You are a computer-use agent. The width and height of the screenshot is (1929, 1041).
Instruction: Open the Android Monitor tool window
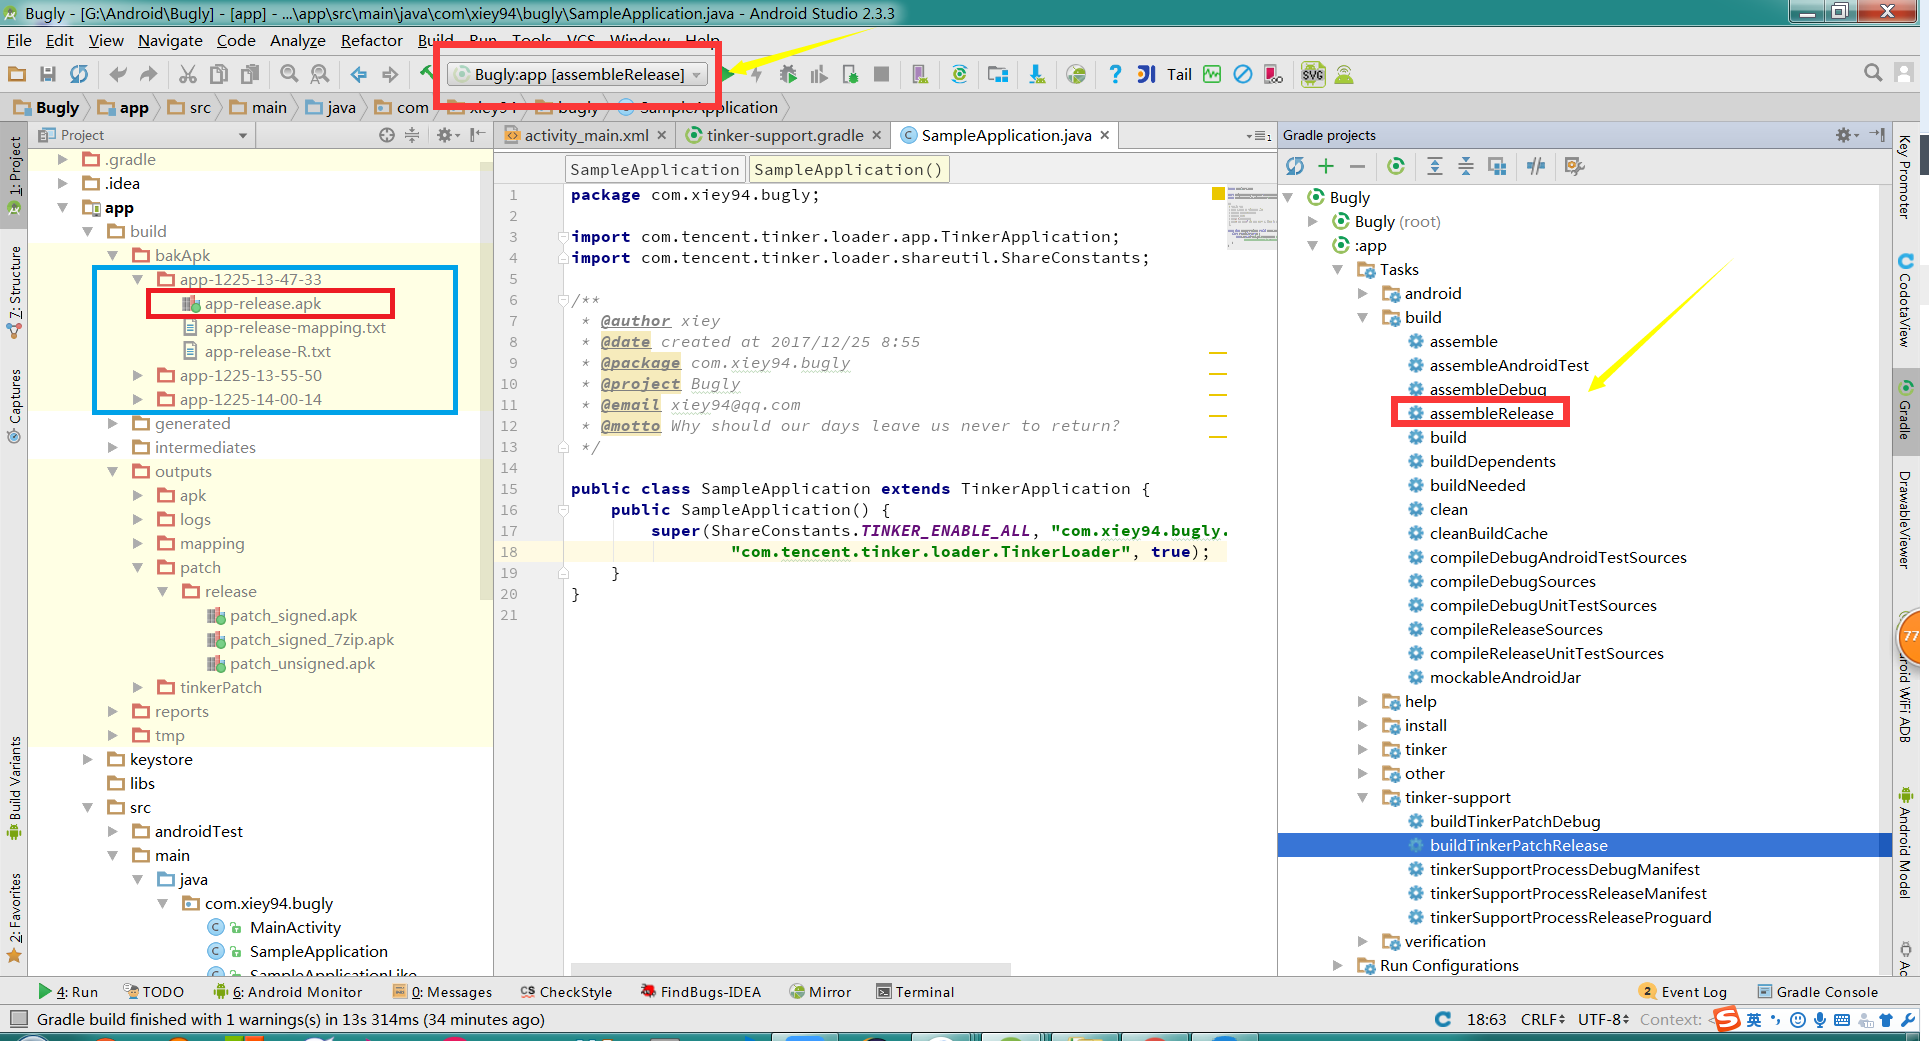point(288,992)
